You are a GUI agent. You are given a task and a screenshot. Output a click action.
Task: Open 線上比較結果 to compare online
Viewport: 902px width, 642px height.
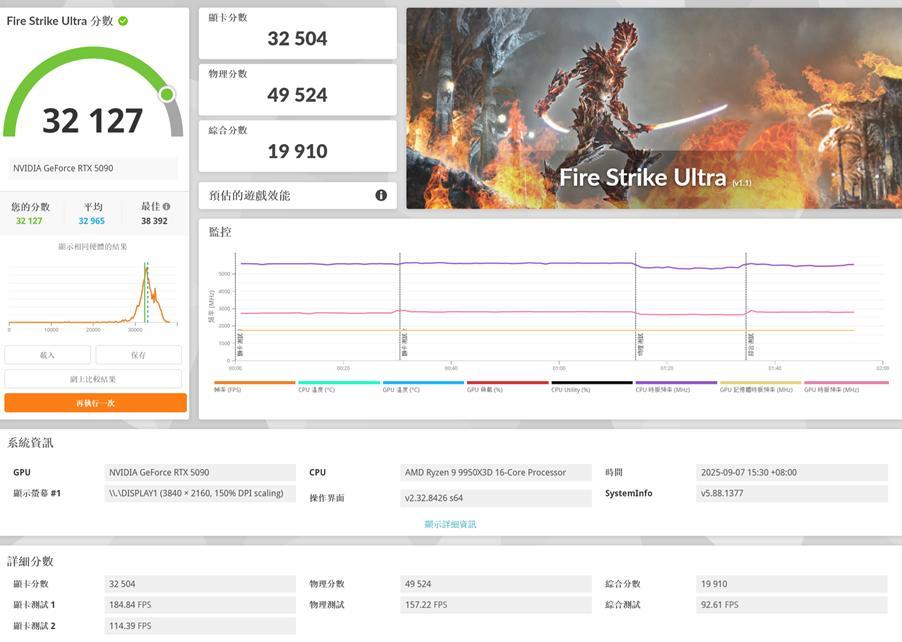click(x=93, y=379)
